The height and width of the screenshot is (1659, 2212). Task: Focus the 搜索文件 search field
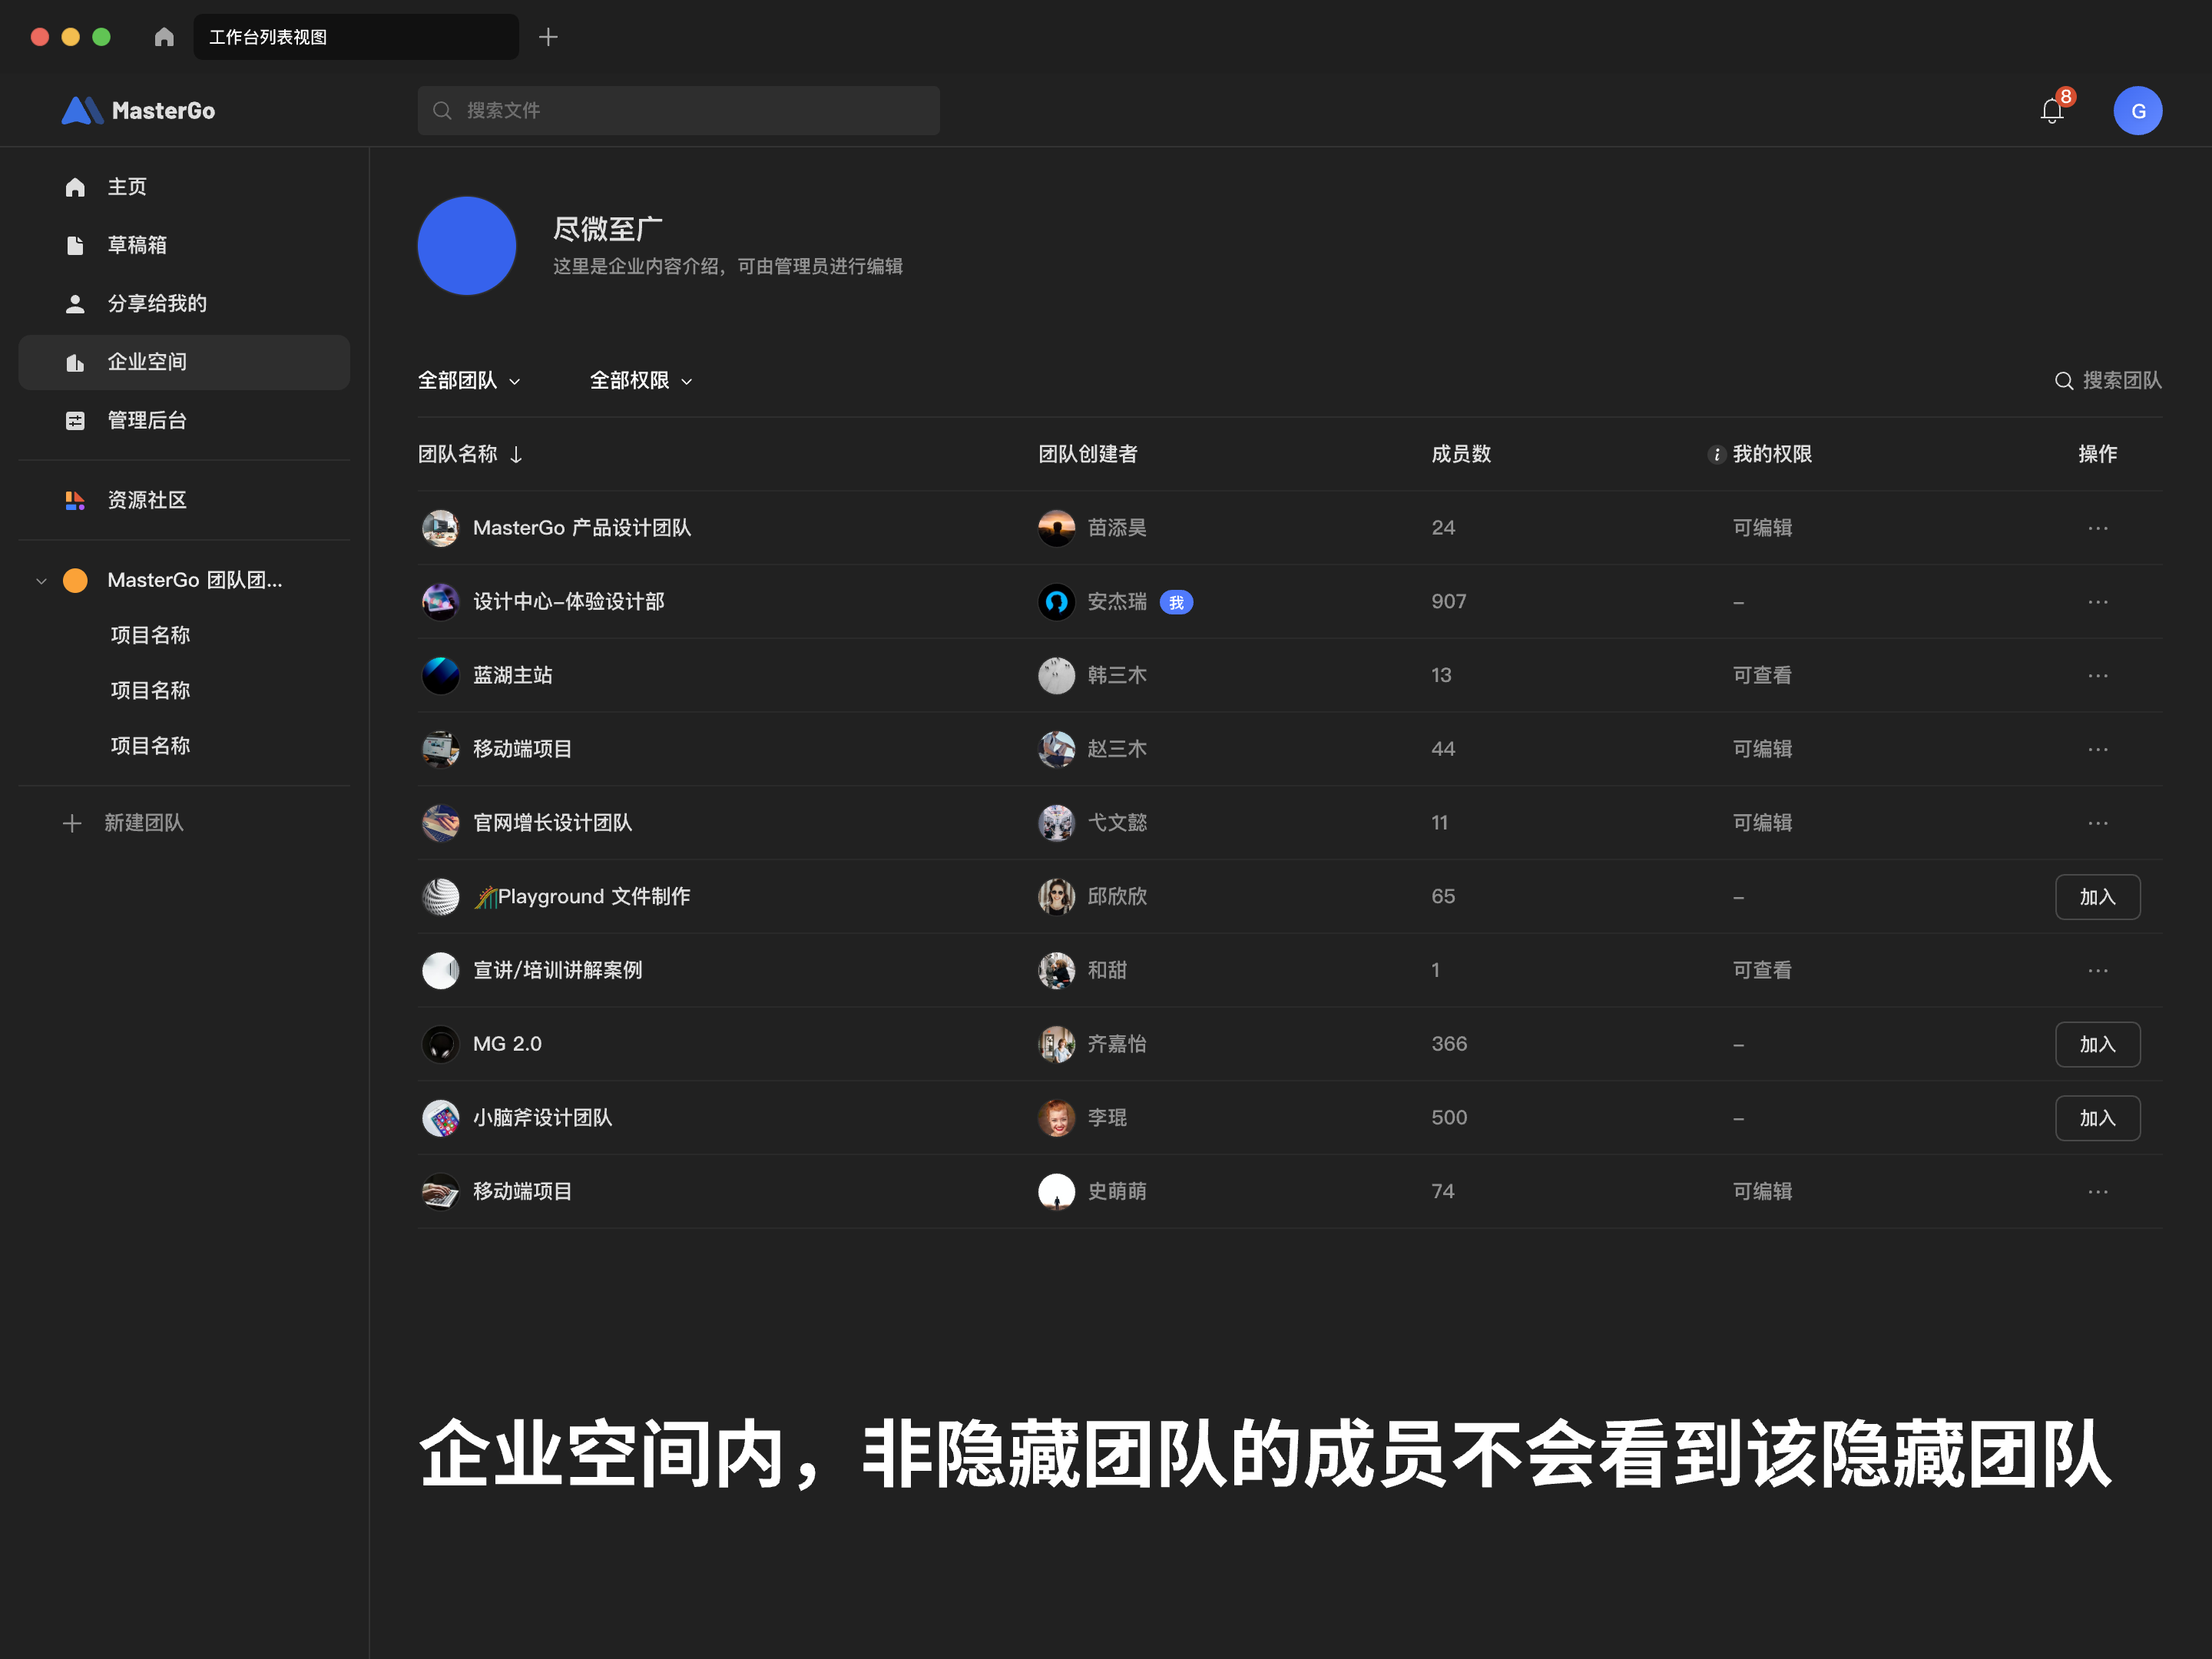click(678, 111)
